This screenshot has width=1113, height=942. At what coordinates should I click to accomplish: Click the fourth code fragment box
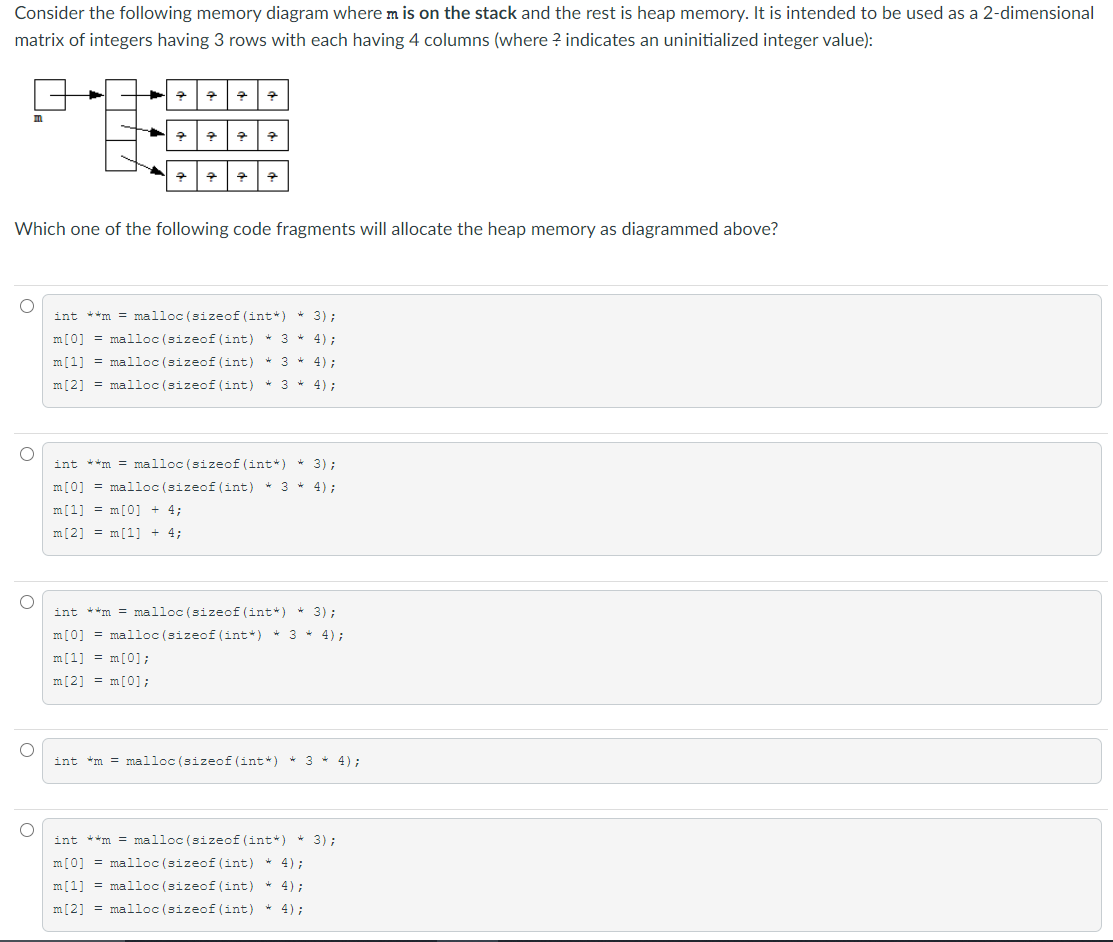(570, 760)
